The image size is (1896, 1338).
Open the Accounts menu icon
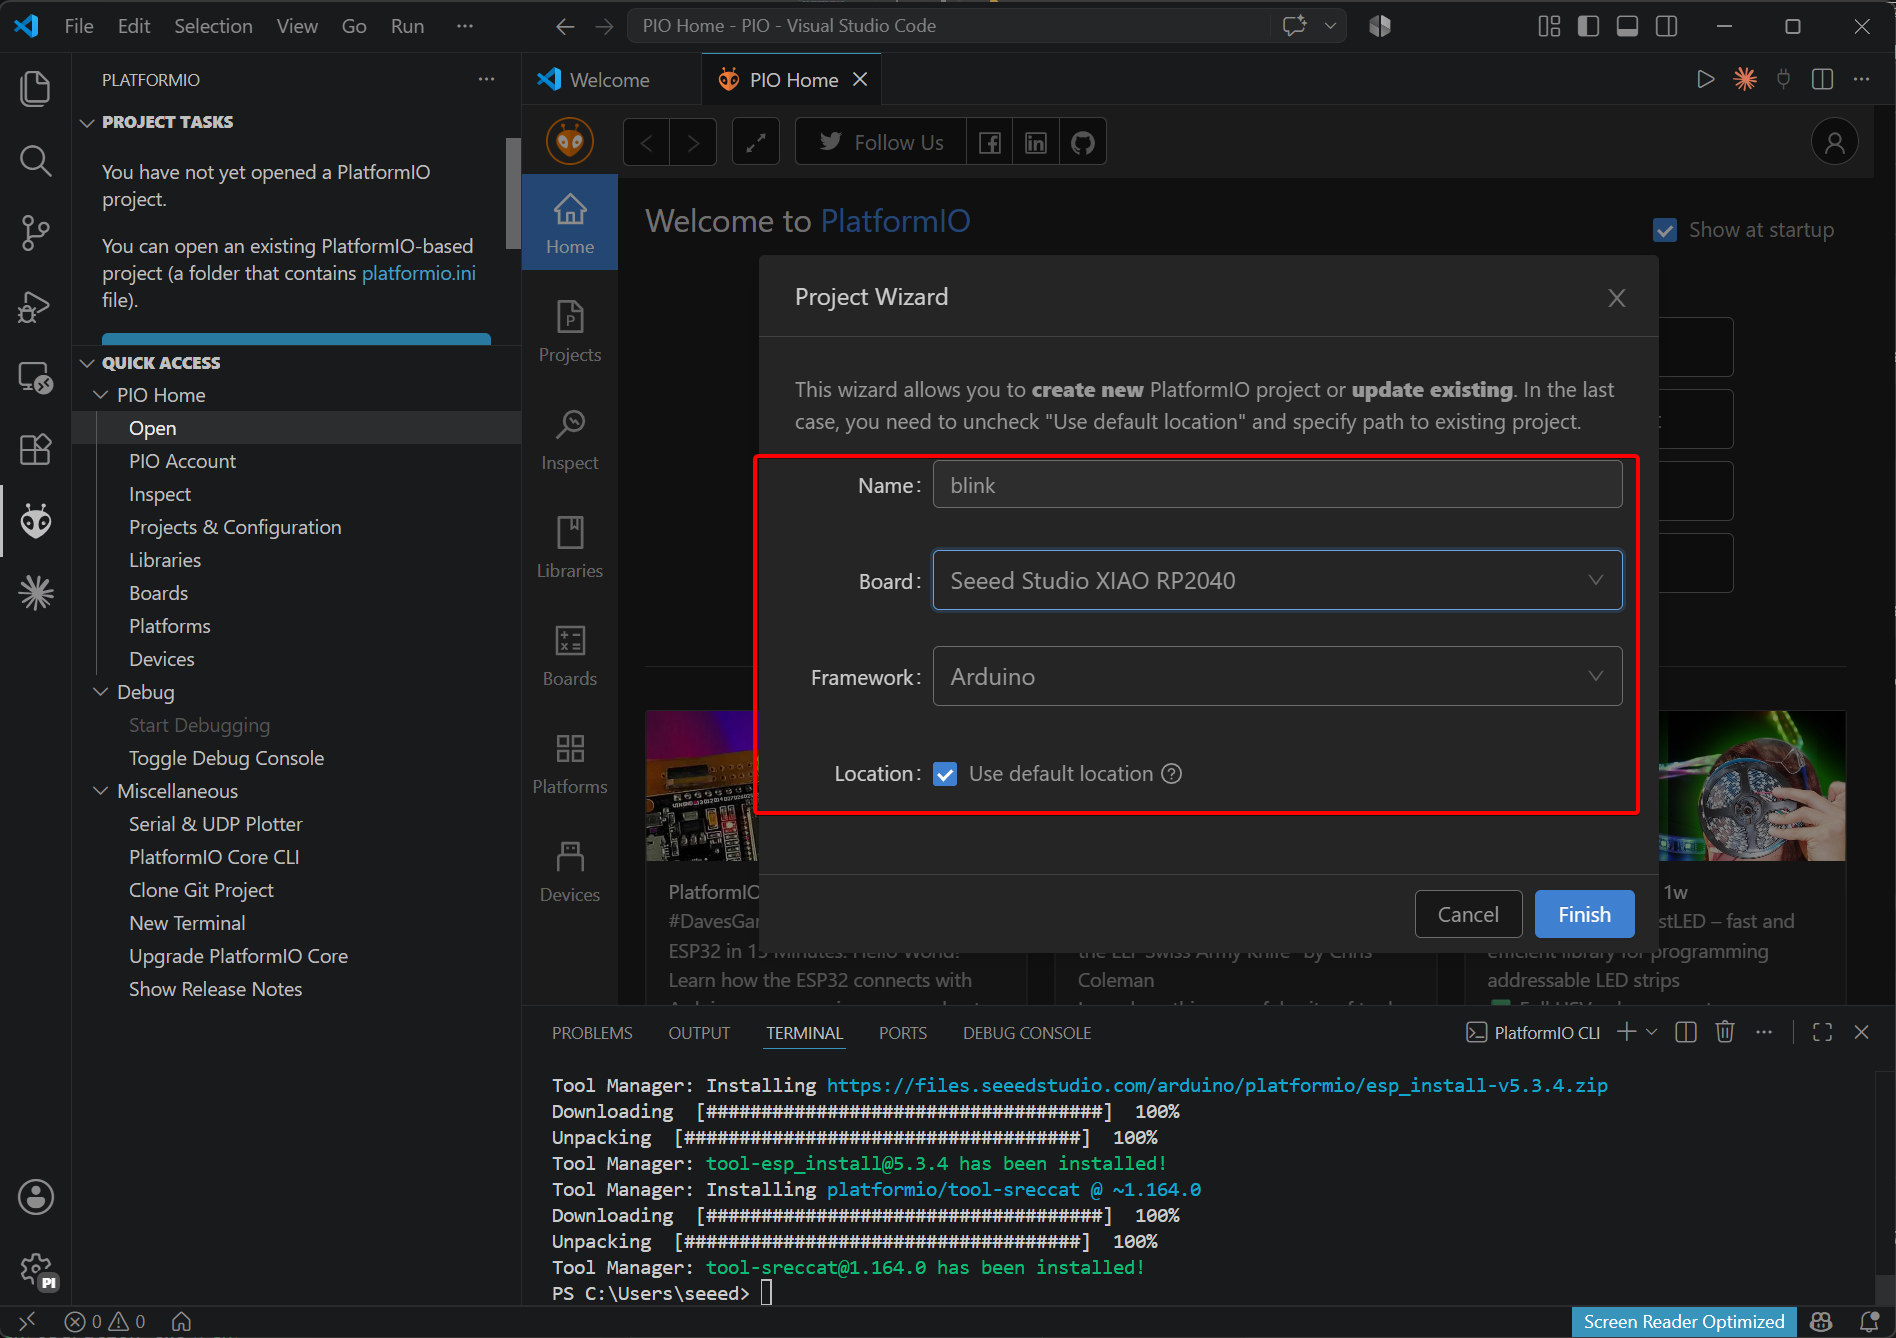click(35, 1197)
